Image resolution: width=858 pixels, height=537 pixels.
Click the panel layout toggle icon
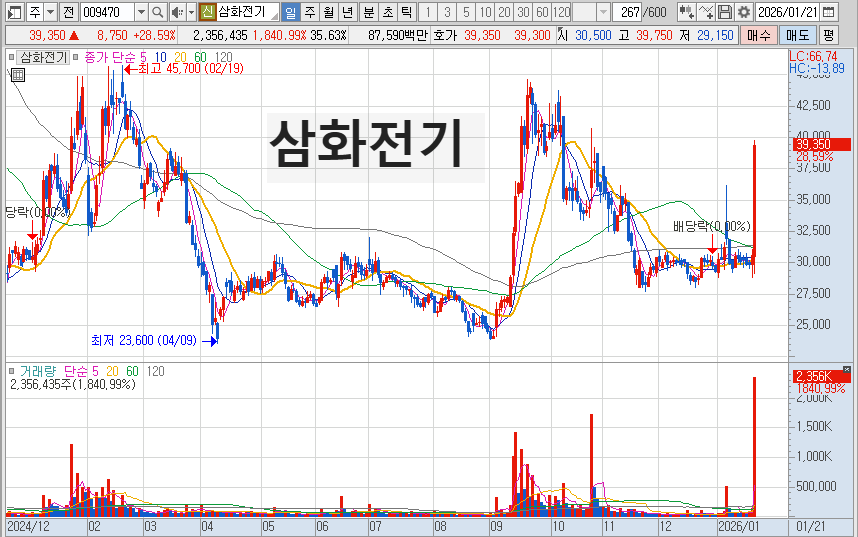[15, 11]
